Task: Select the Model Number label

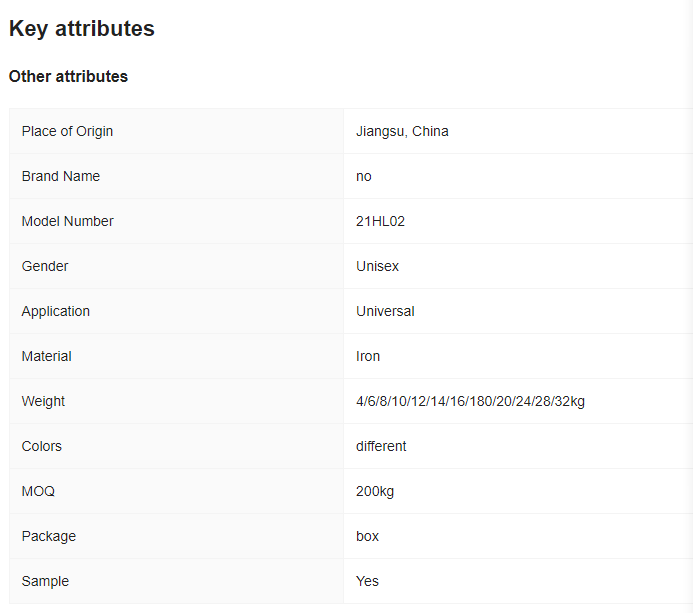Action: tap(68, 221)
